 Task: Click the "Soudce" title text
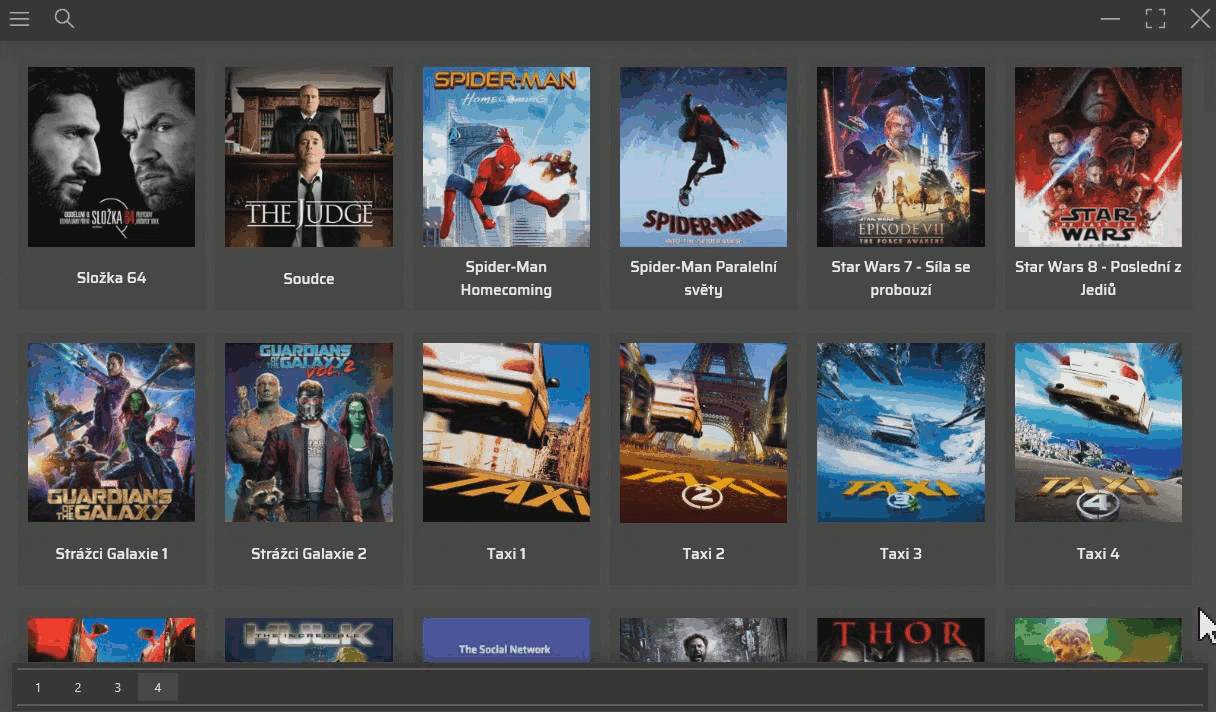pyautogui.click(x=309, y=279)
